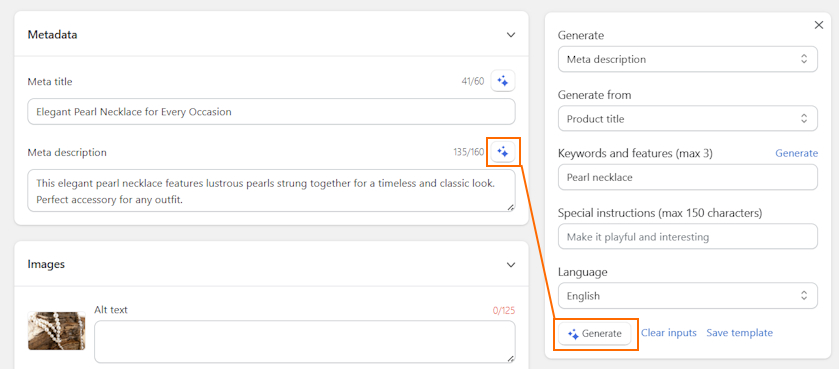Click the Clear inputs link
The width and height of the screenshot is (839, 369).
click(x=669, y=333)
